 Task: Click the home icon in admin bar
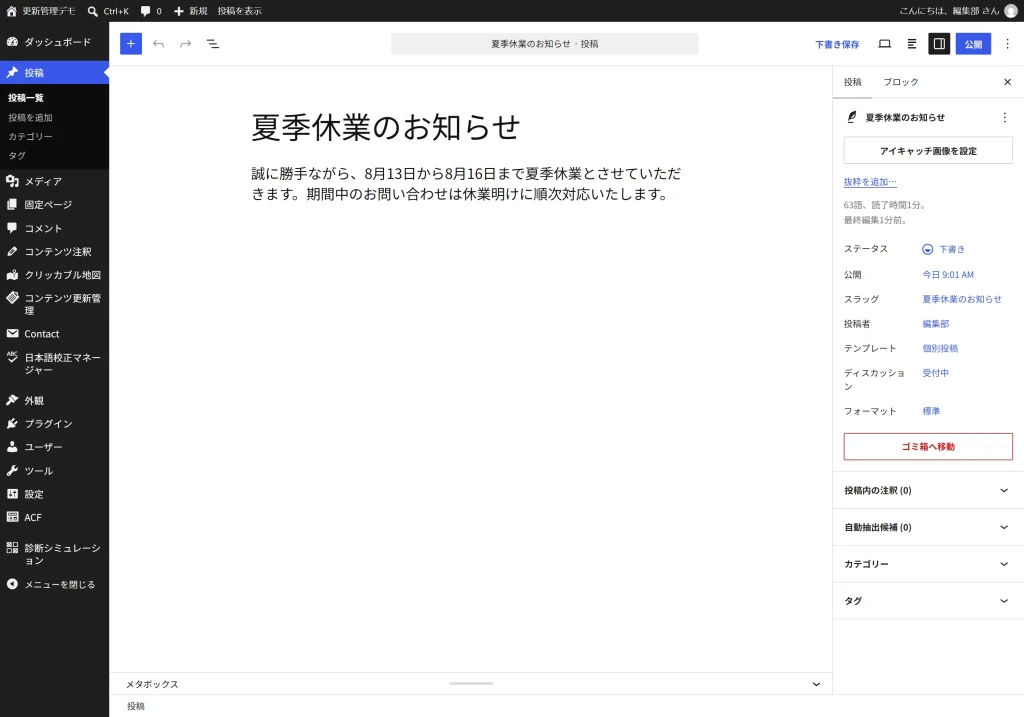point(11,11)
